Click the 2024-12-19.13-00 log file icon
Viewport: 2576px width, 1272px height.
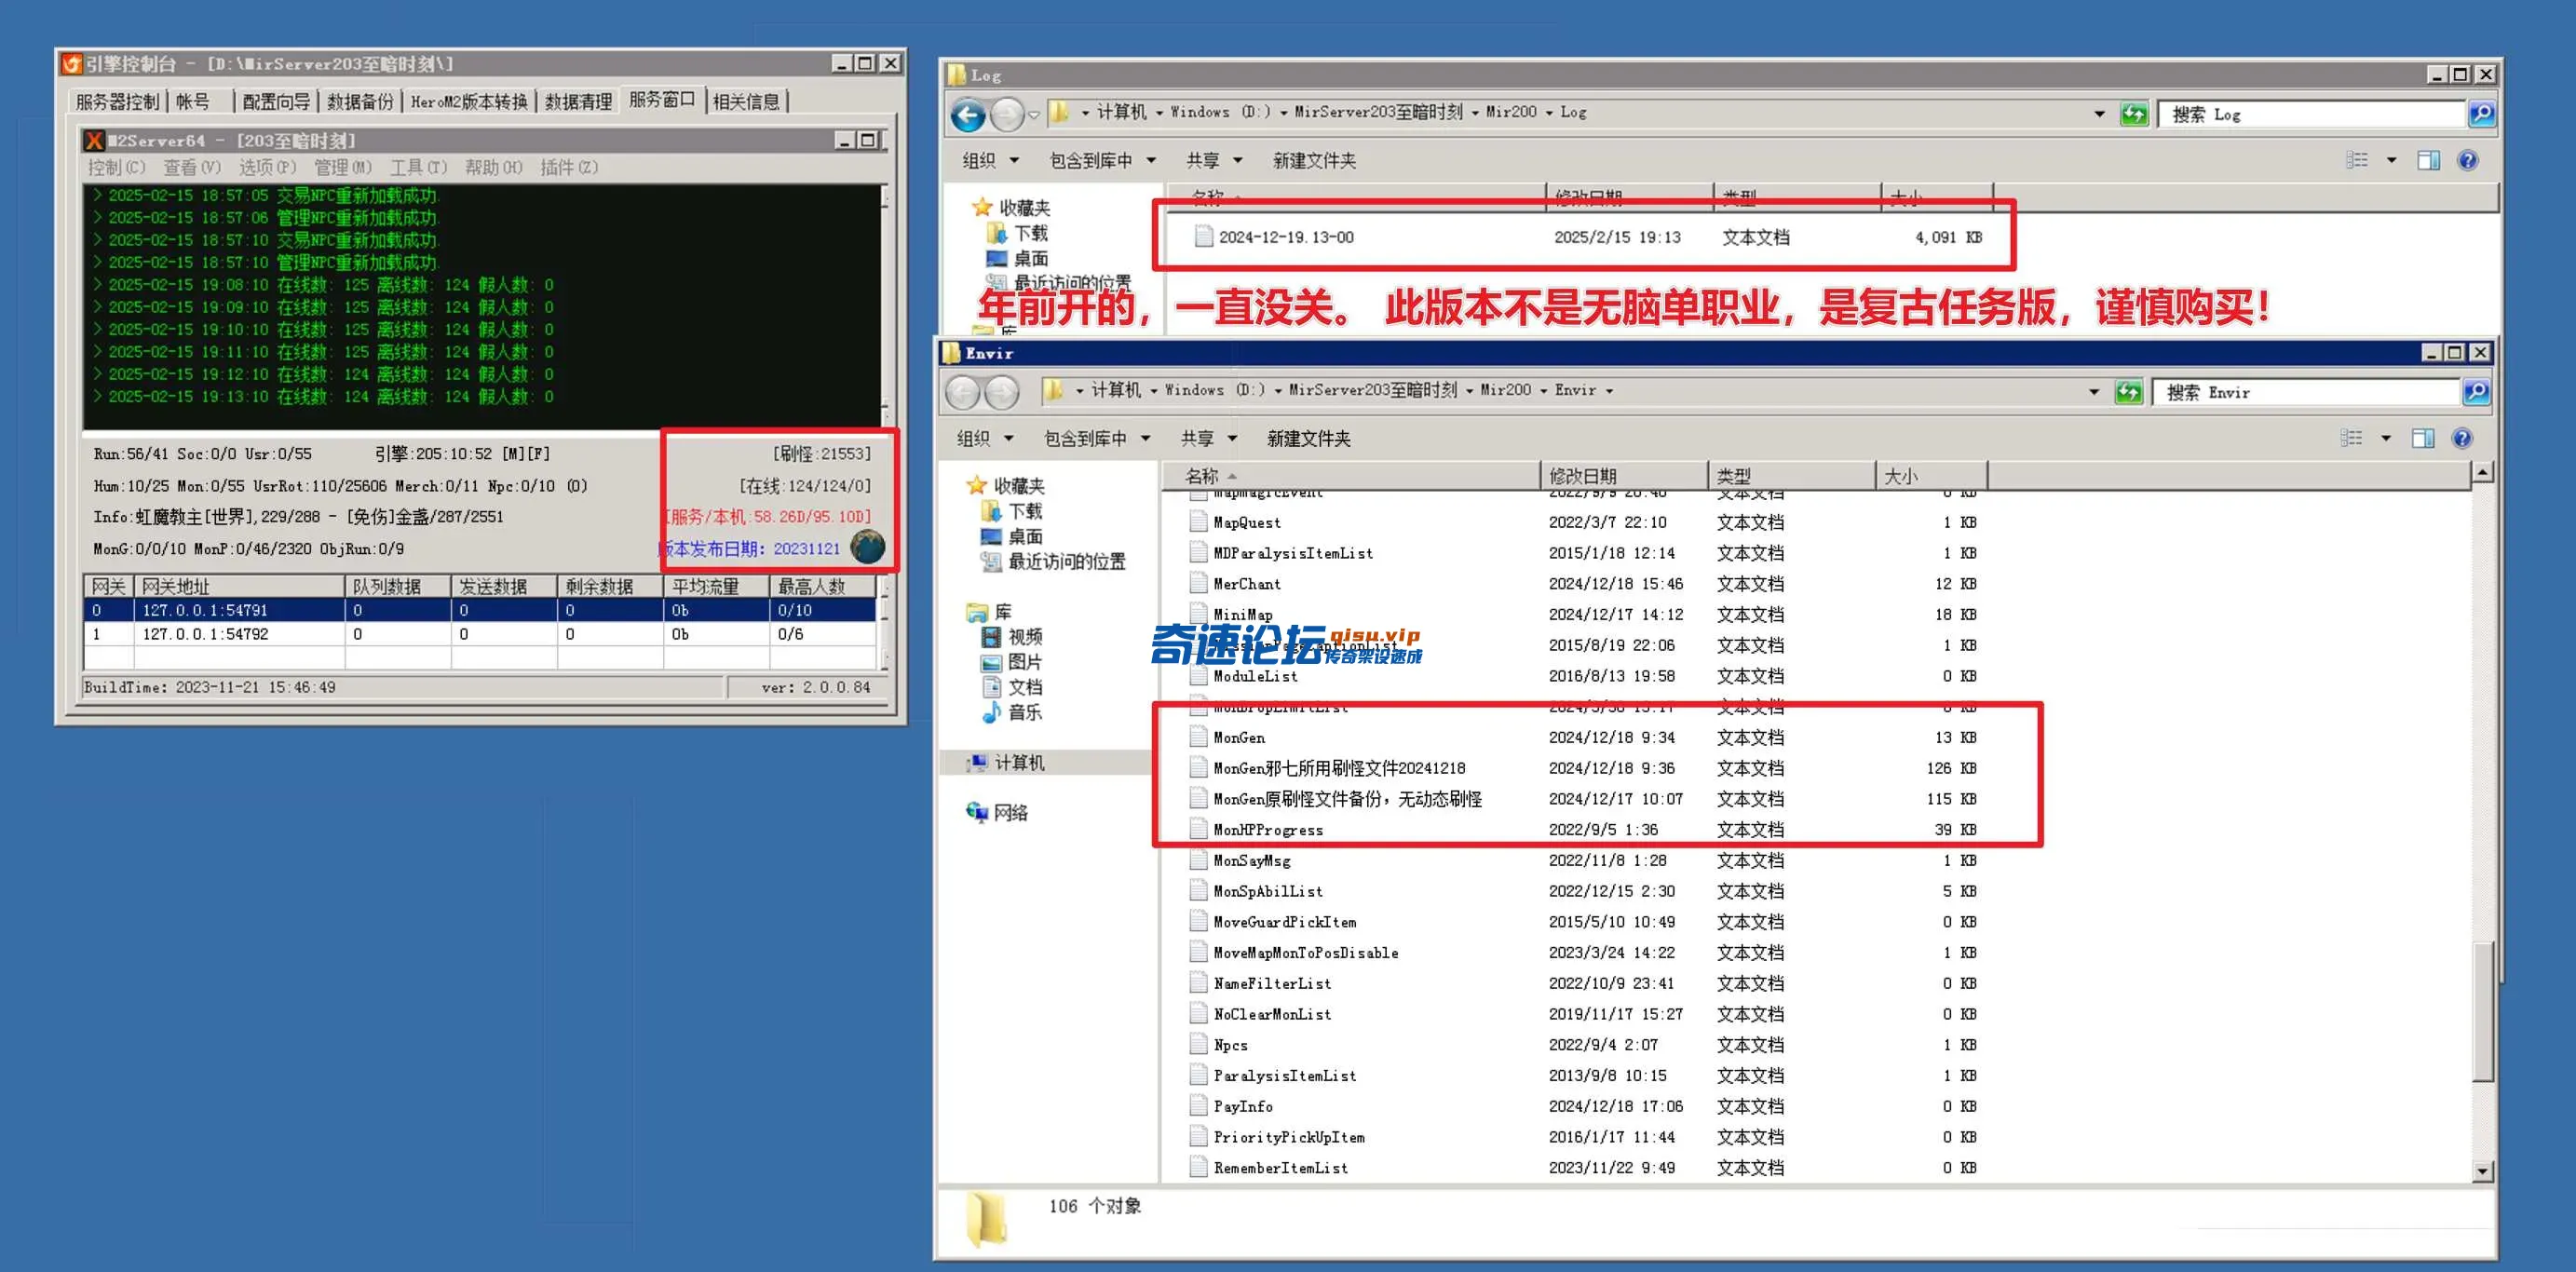[x=1204, y=237]
